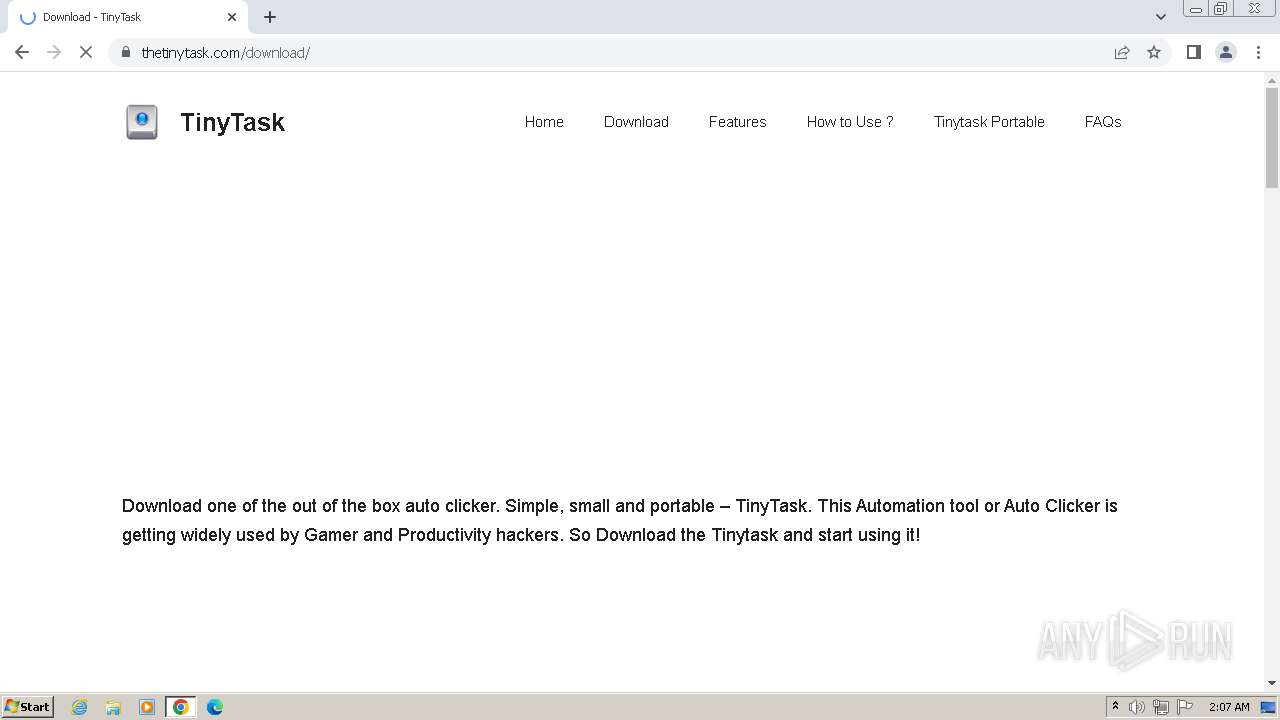Open Chrome's three-dot menu
The height and width of the screenshot is (720, 1280).
(1258, 52)
